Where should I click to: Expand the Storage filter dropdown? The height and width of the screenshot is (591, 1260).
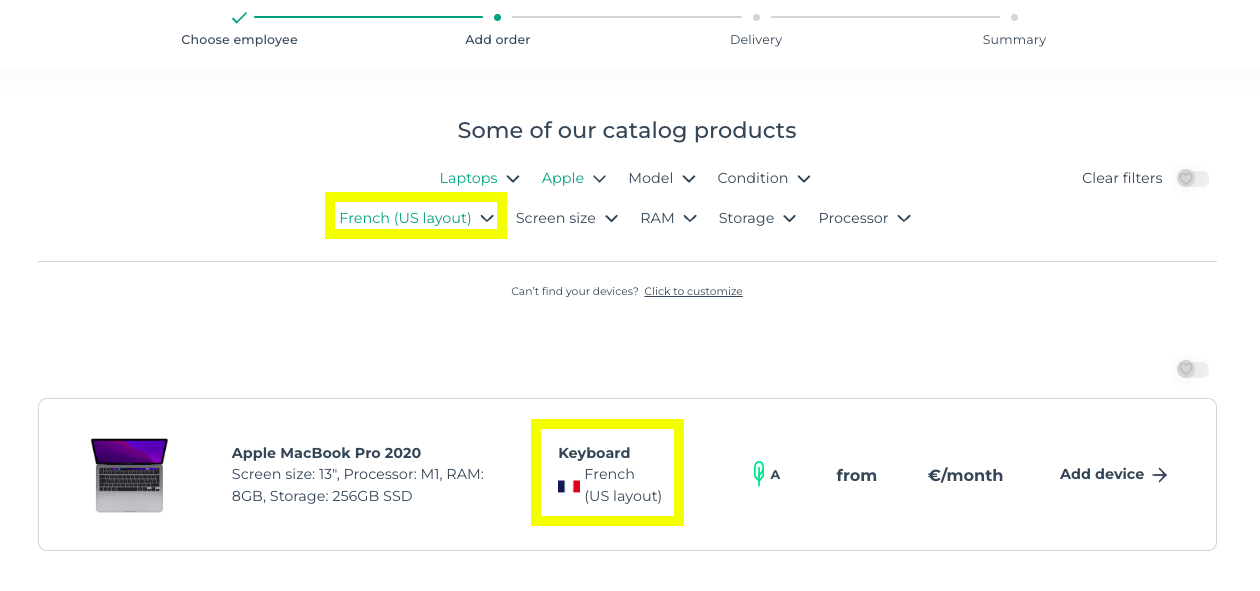[757, 218]
